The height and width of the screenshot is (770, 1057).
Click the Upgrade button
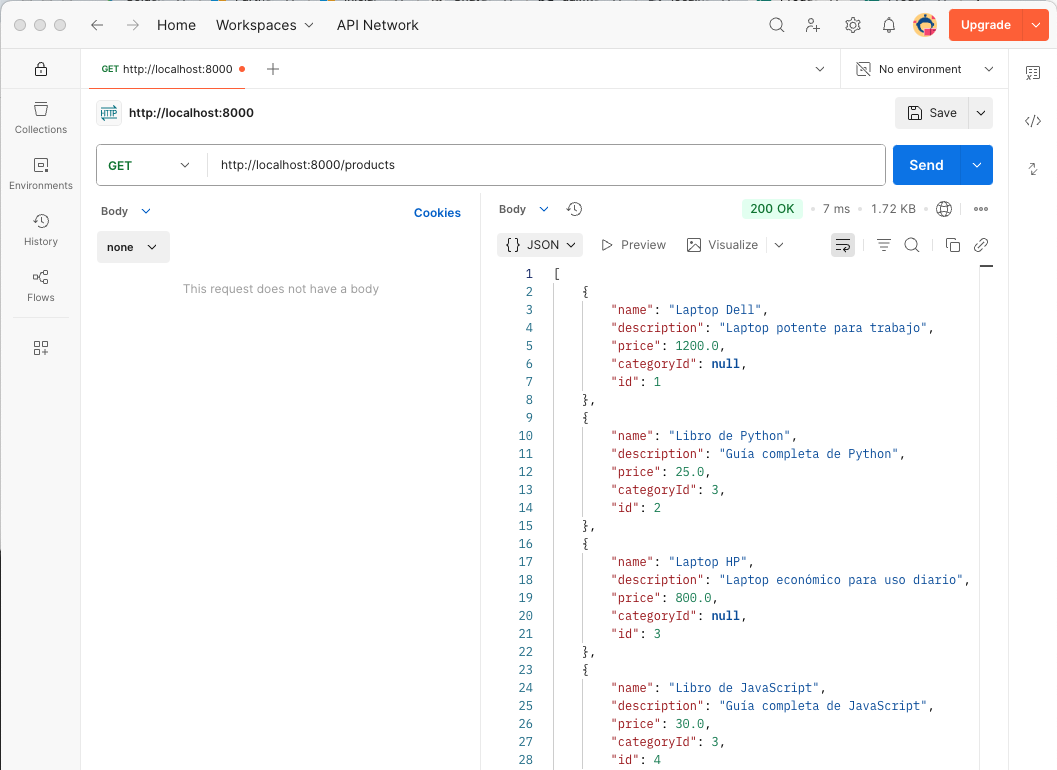(986, 25)
